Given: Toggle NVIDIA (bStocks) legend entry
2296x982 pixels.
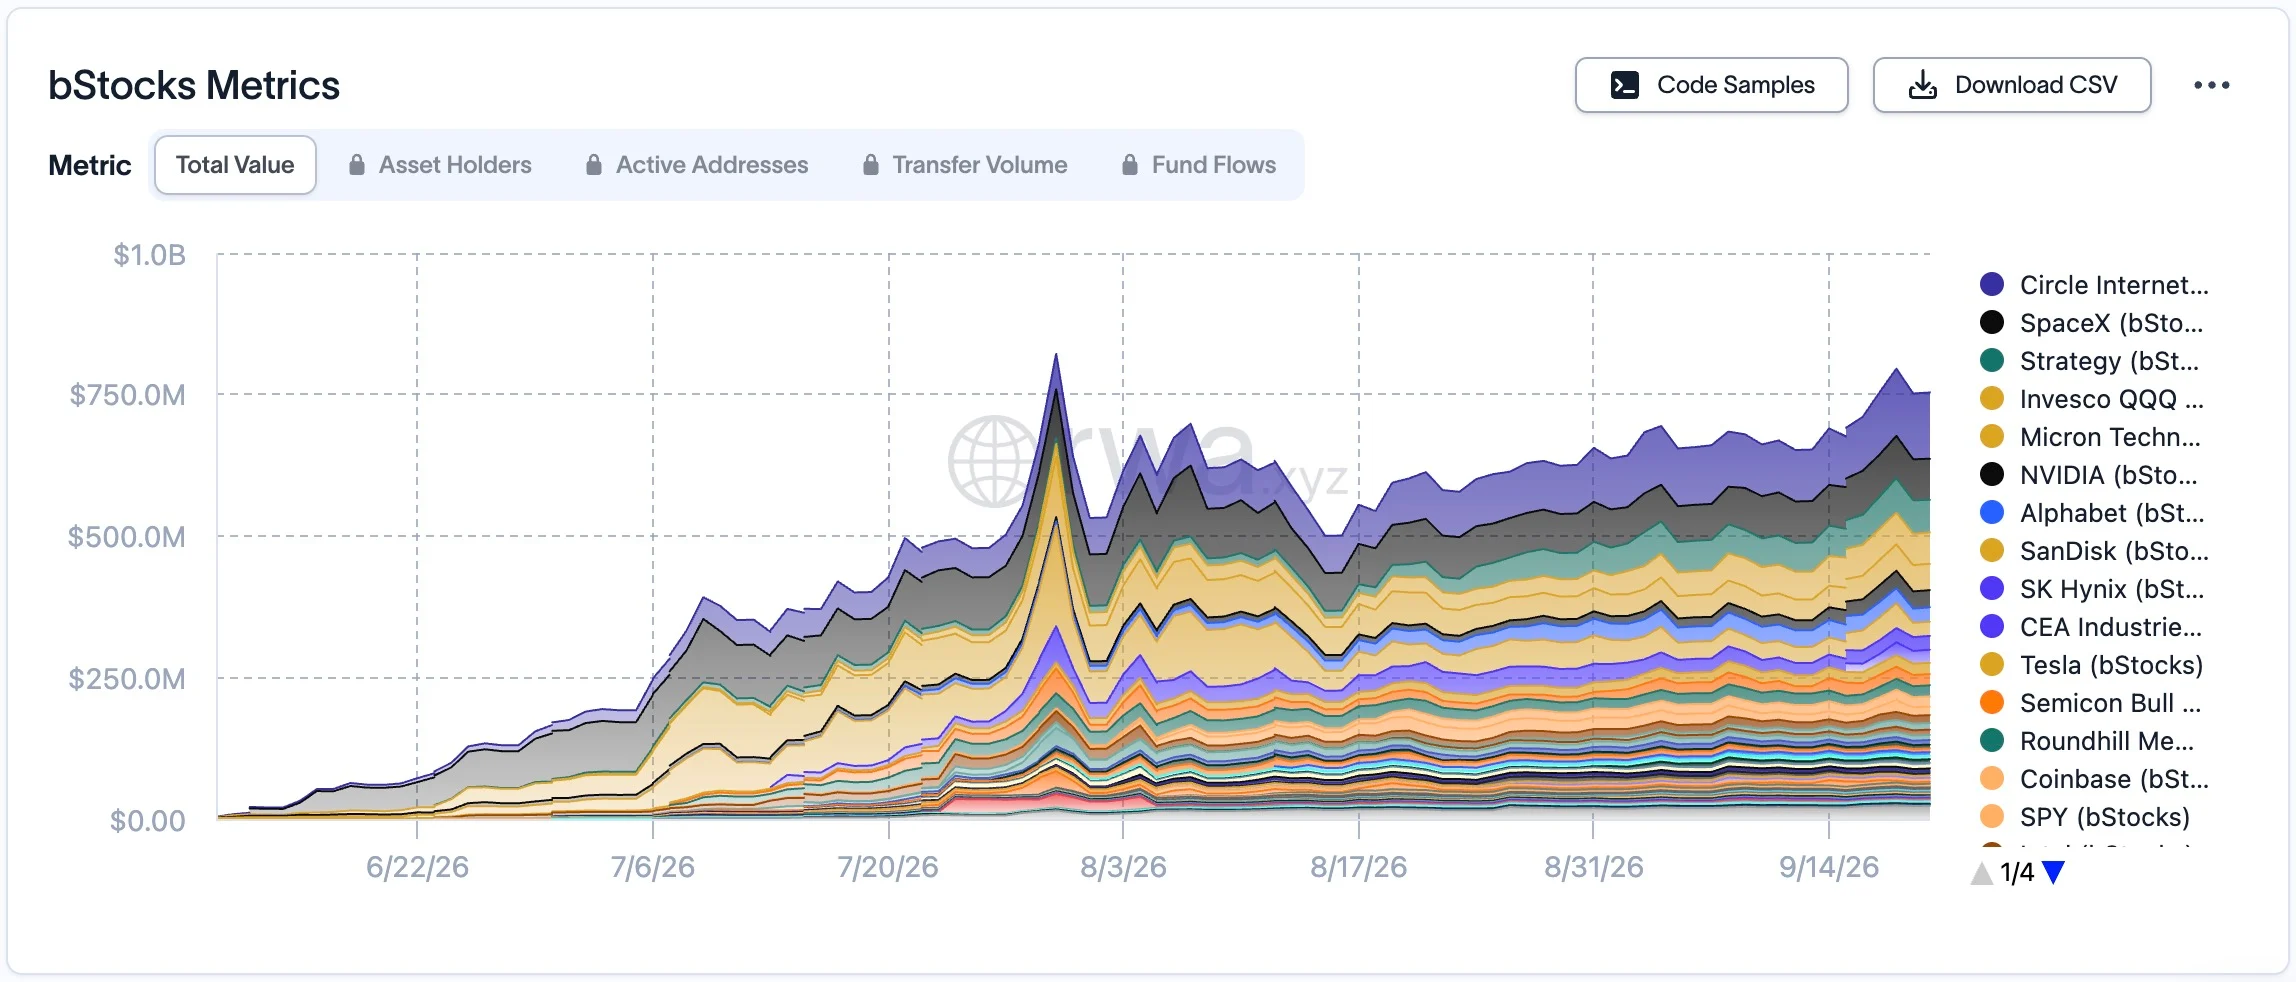Looking at the screenshot, I should [2089, 475].
